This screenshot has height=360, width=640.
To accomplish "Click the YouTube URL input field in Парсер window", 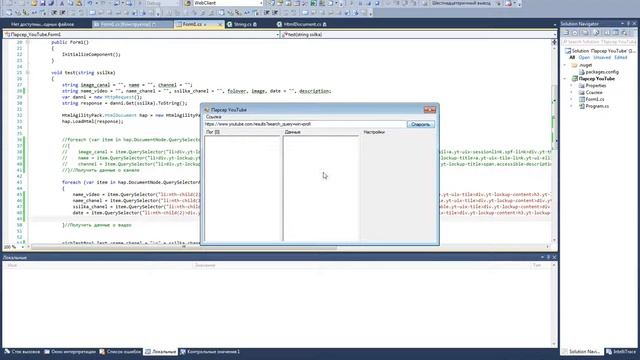I will (x=305, y=124).
